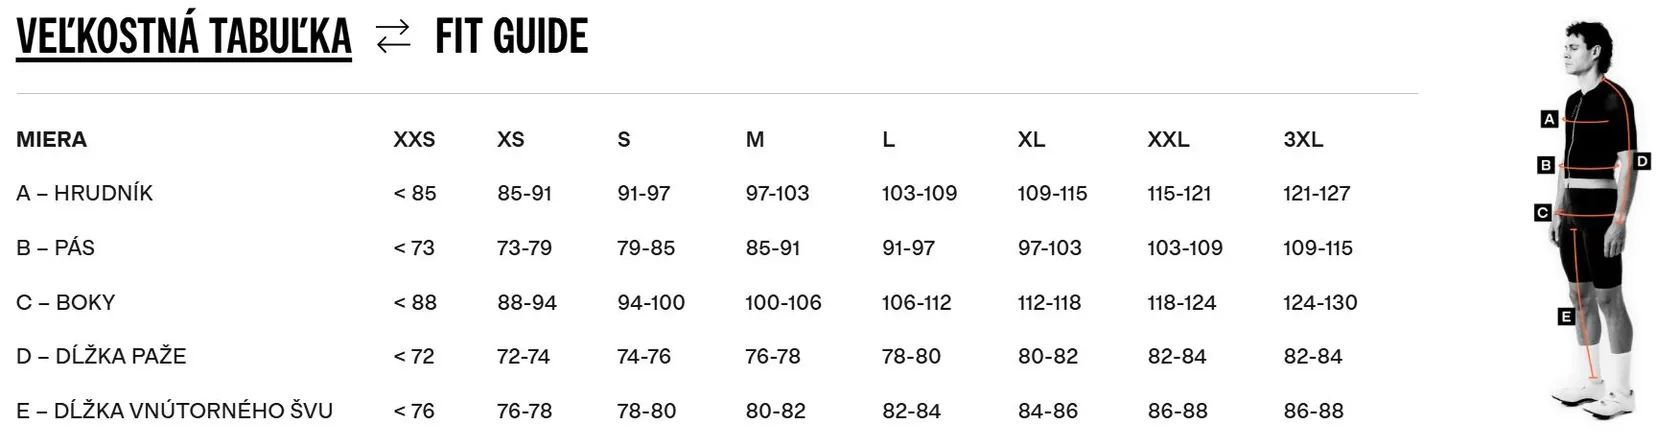Image resolution: width=1680 pixels, height=448 pixels.
Task: Click the B – Pás row label
Action: point(56,248)
